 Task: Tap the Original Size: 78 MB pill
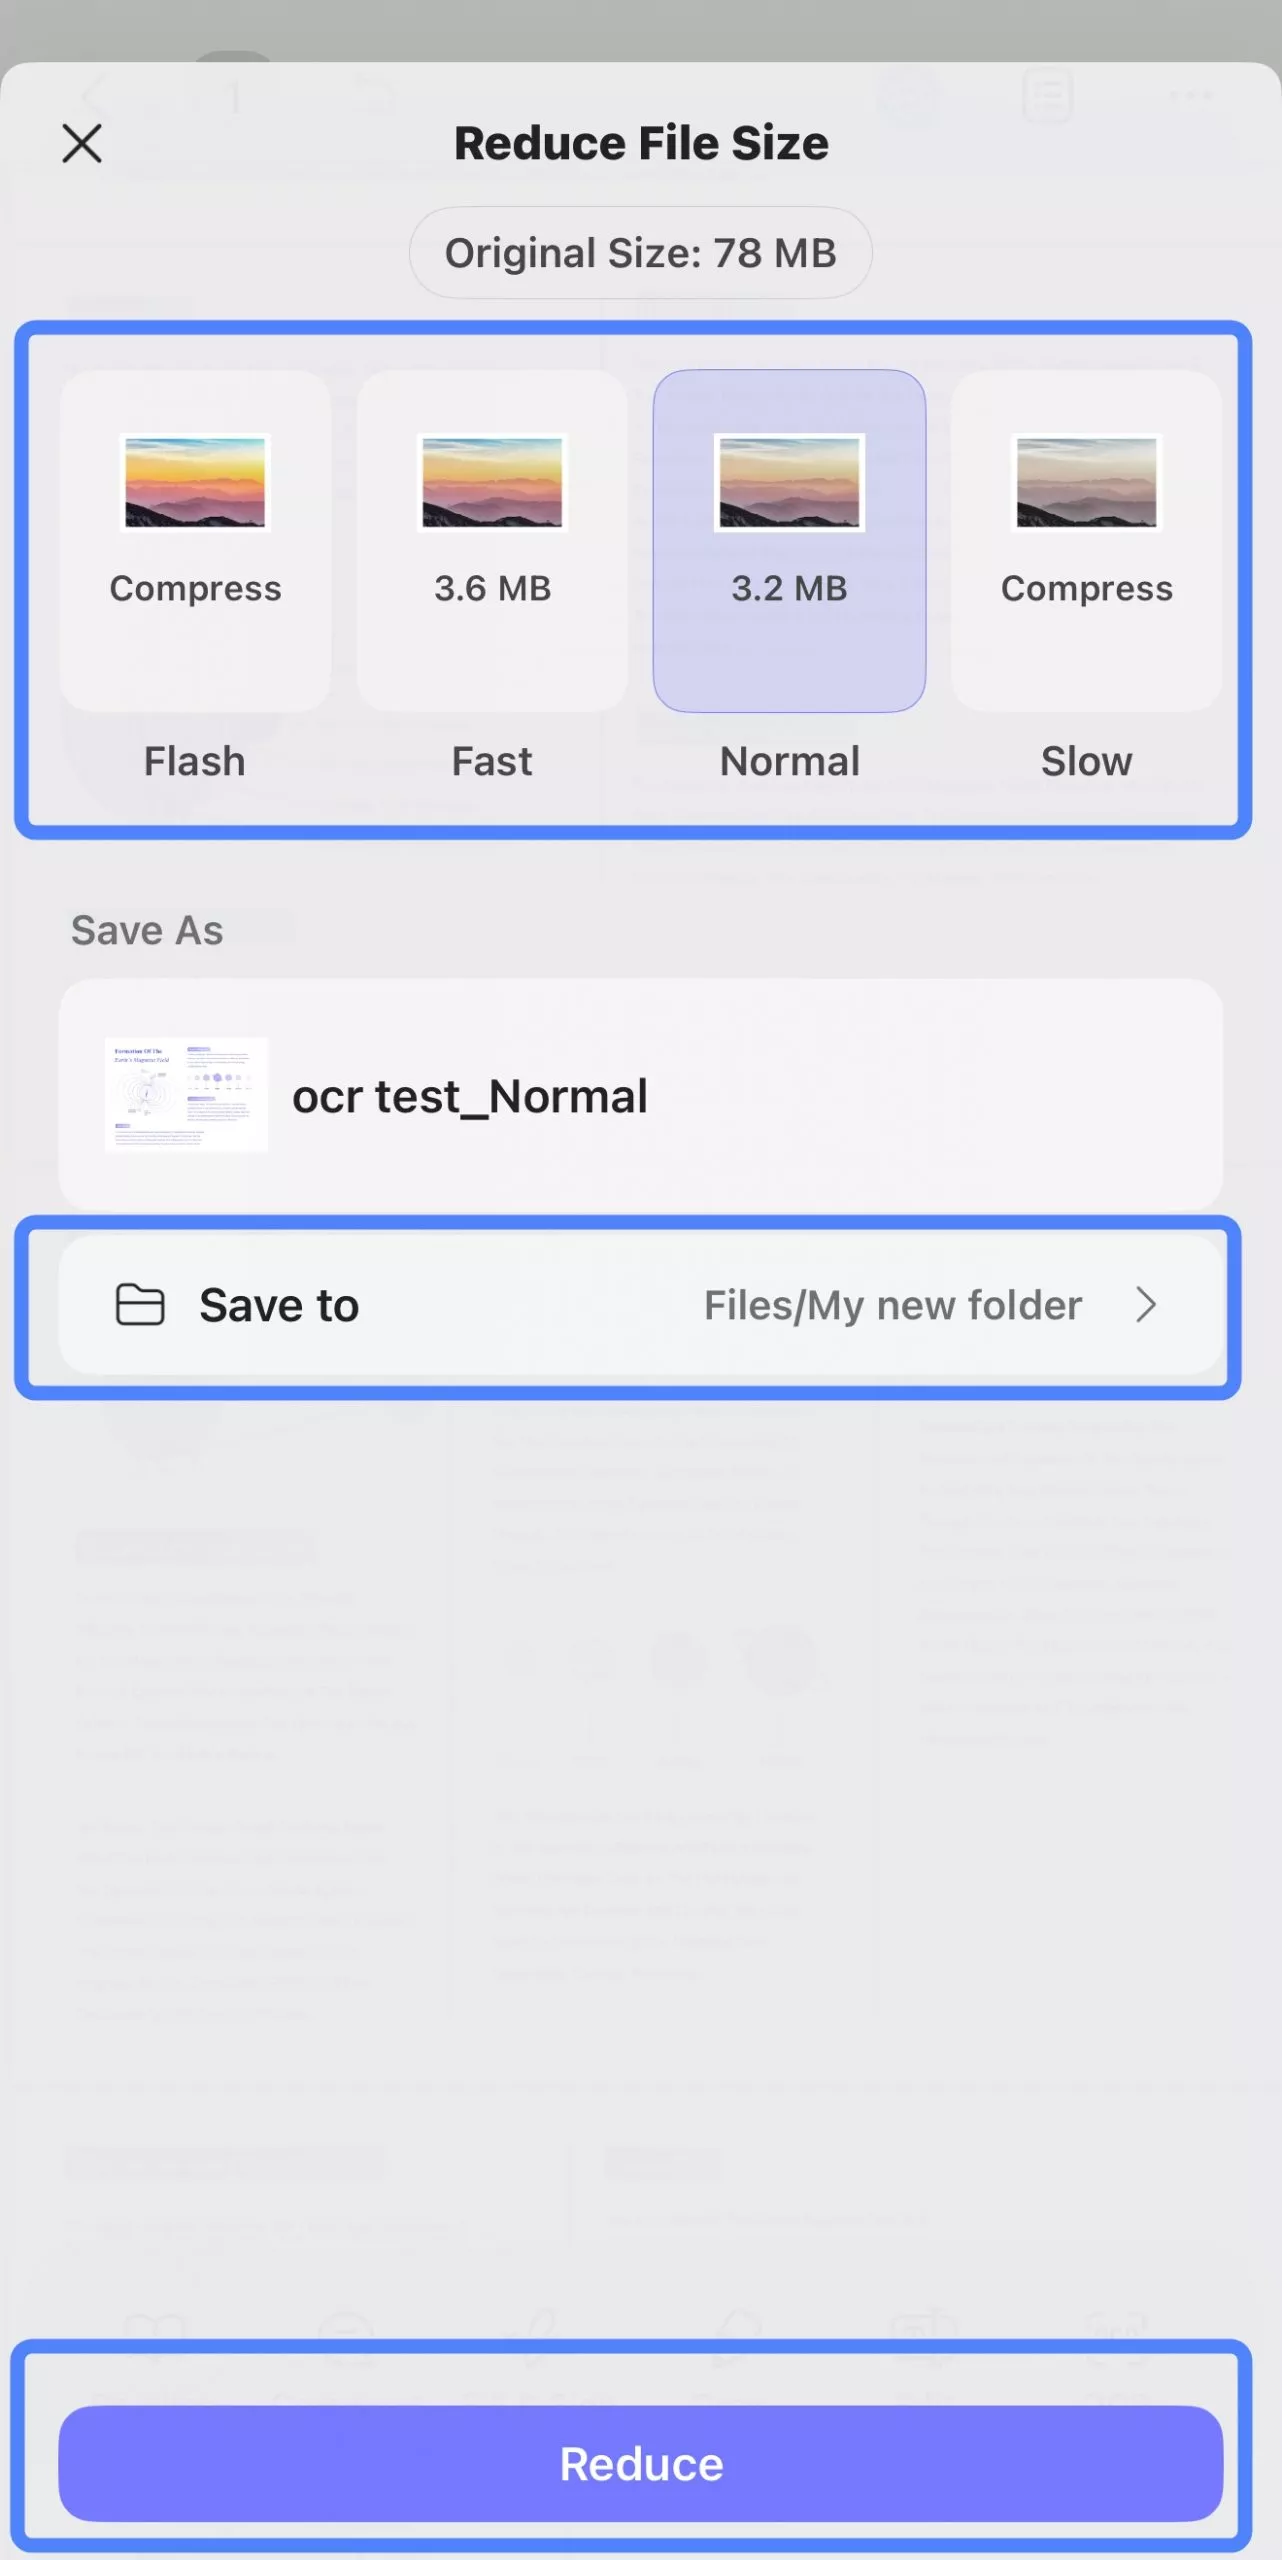point(640,252)
